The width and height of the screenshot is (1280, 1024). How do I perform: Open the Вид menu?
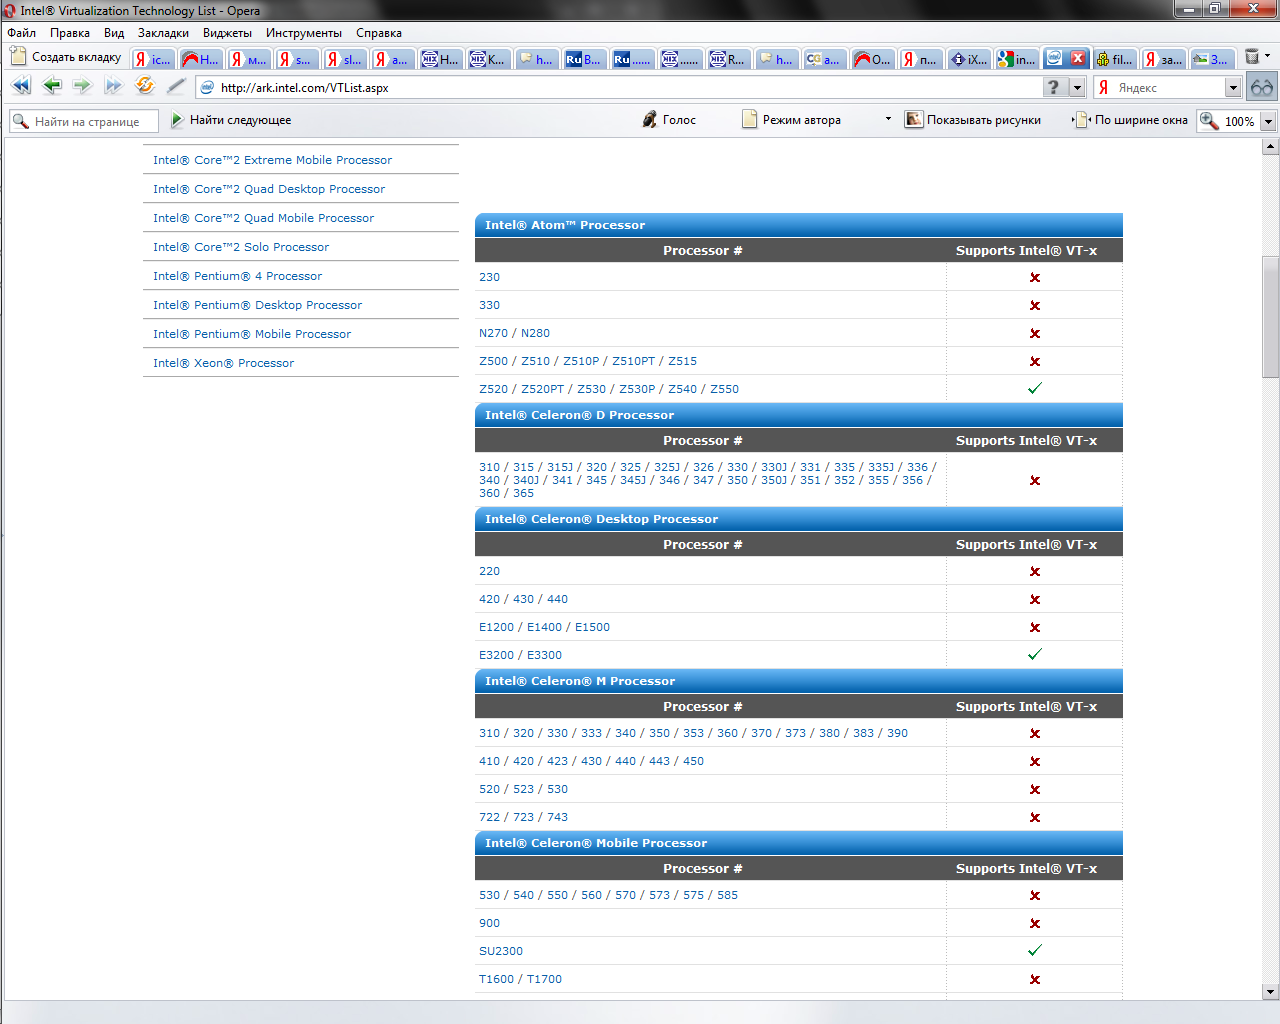114,33
